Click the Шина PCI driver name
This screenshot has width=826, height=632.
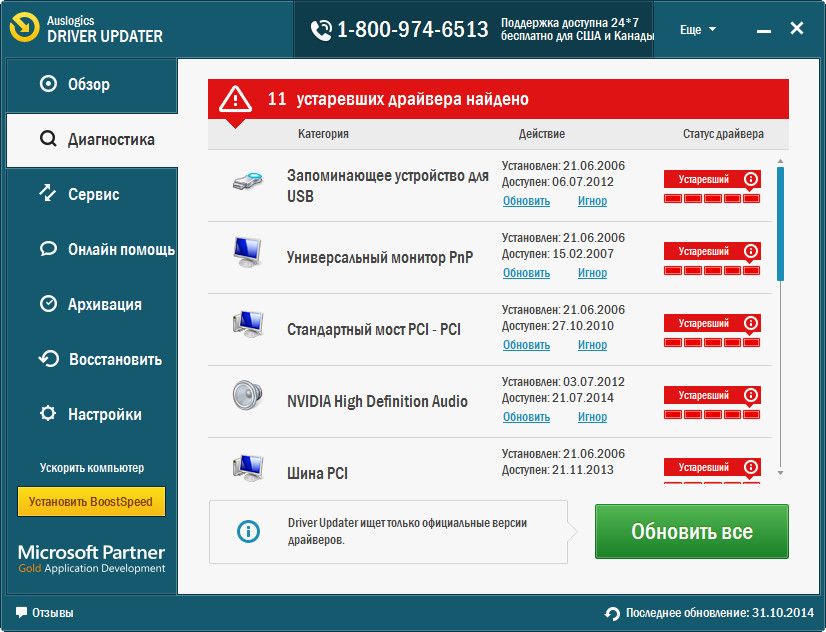tap(317, 473)
